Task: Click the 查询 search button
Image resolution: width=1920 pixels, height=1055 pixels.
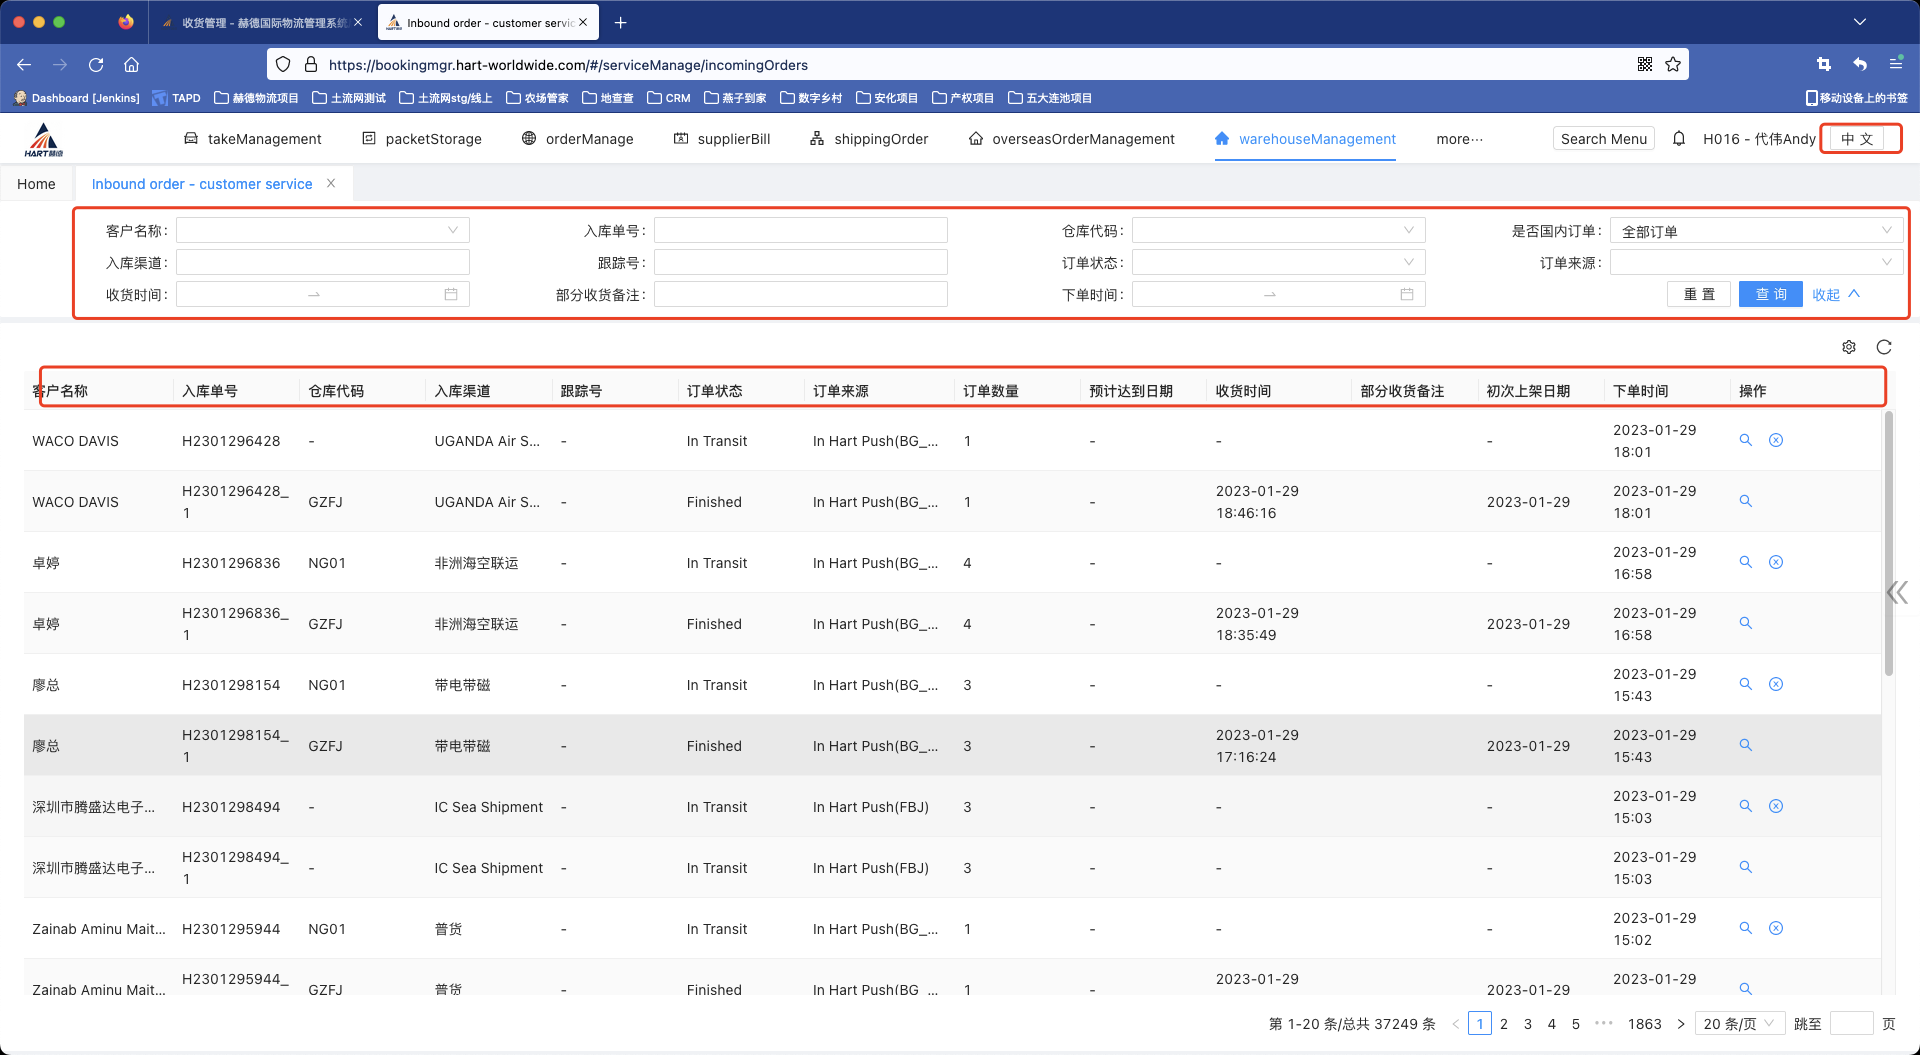Action: pyautogui.click(x=1770, y=295)
